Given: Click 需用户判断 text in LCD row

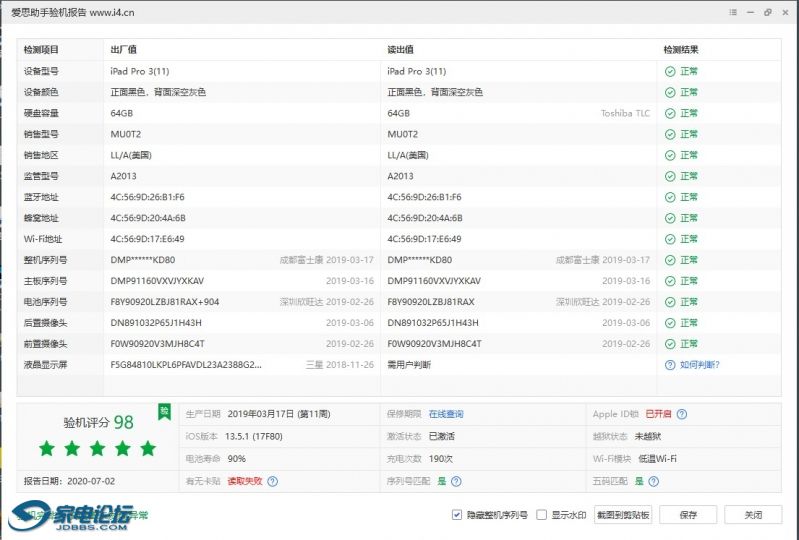Looking at the screenshot, I should pos(409,365).
